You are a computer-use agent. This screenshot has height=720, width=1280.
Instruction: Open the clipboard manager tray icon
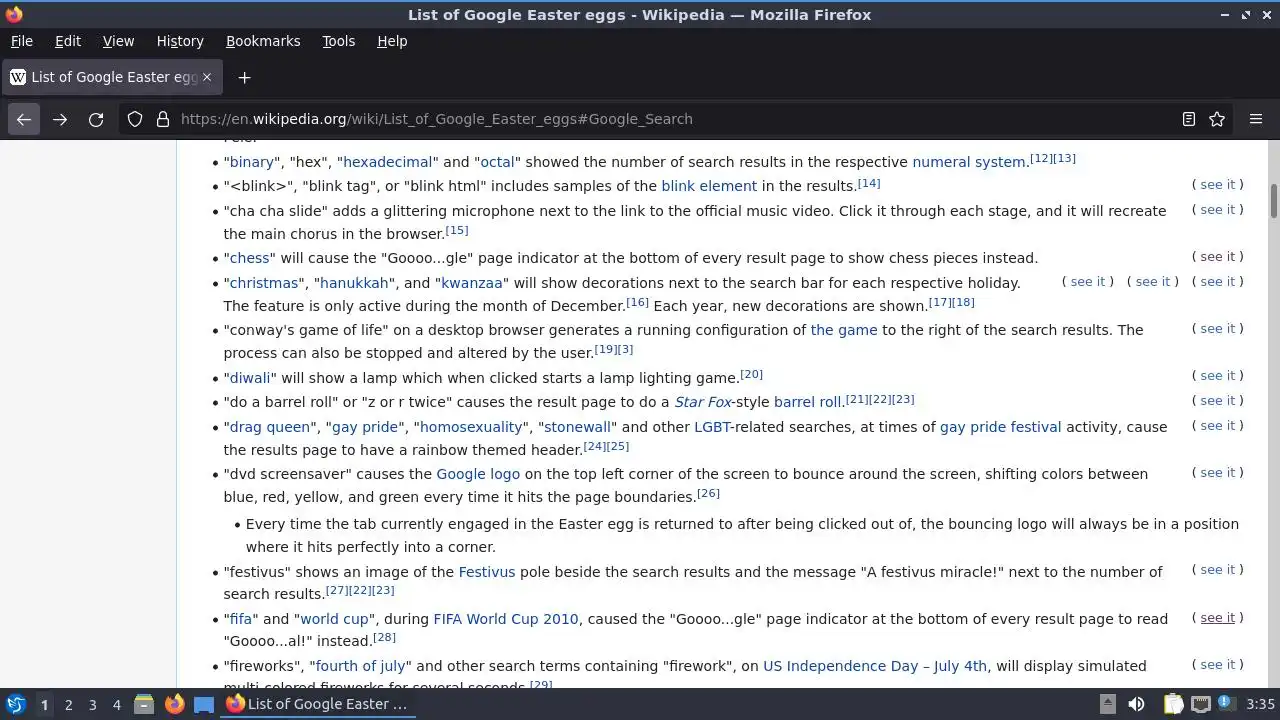1173,704
